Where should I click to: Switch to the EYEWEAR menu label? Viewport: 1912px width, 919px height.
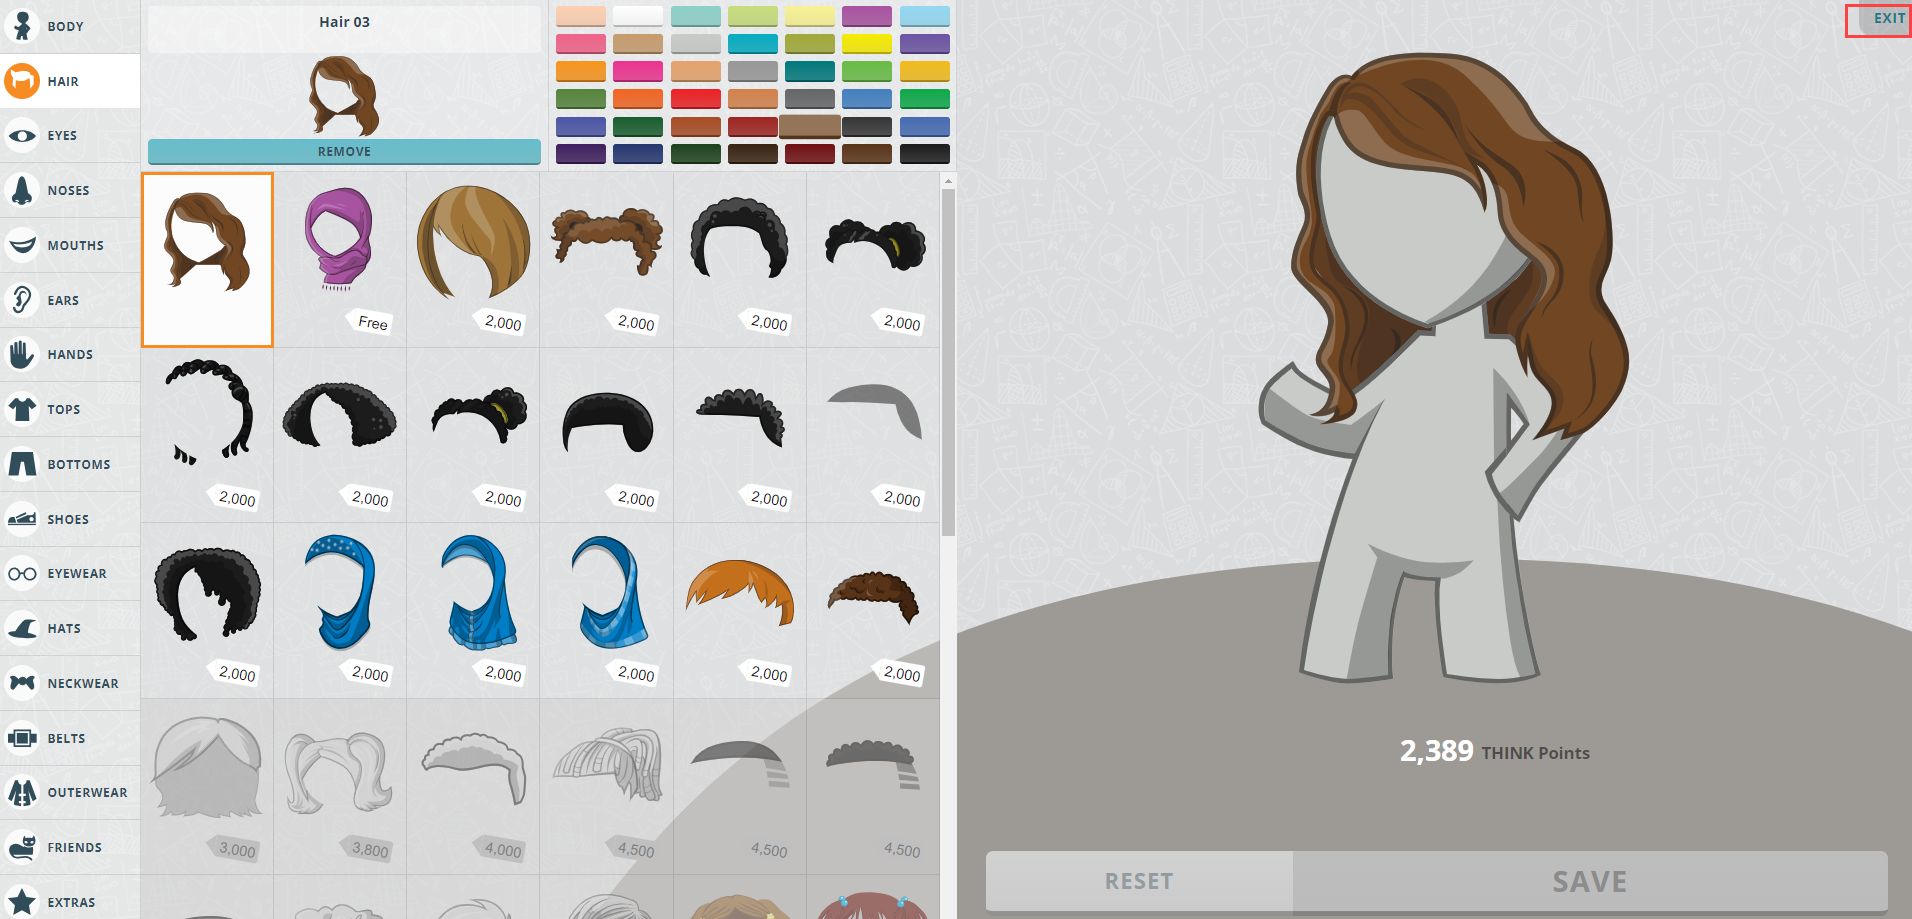click(77, 574)
